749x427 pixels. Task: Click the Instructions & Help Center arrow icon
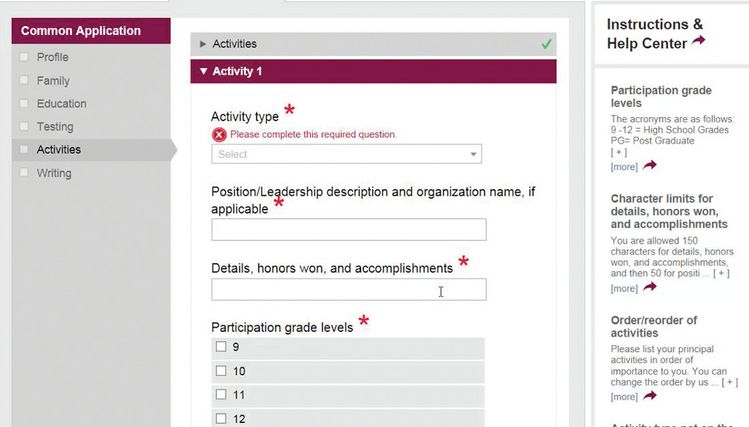[x=698, y=42]
